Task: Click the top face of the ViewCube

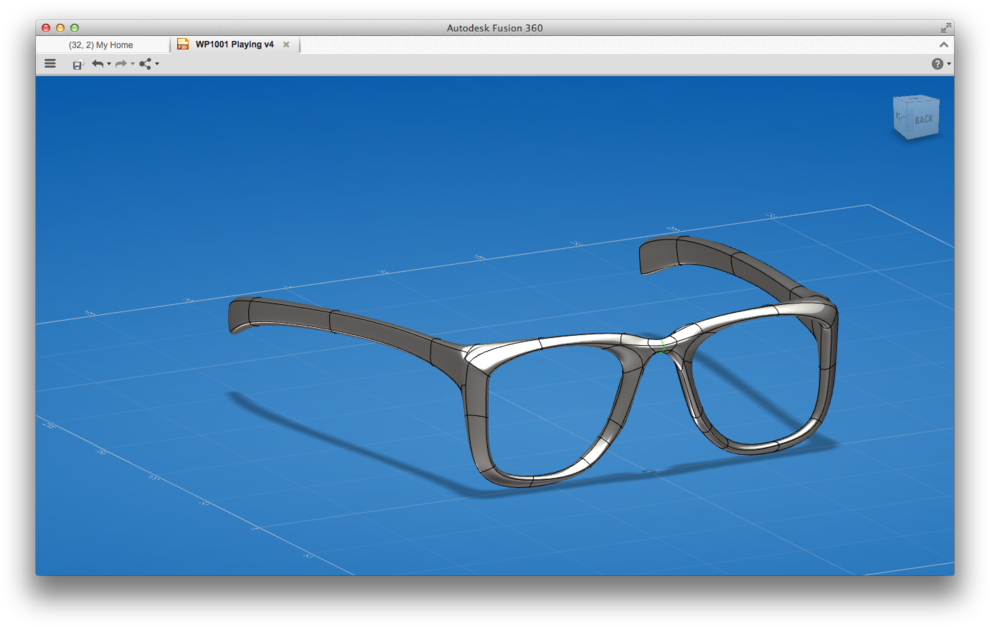Action: 916,101
